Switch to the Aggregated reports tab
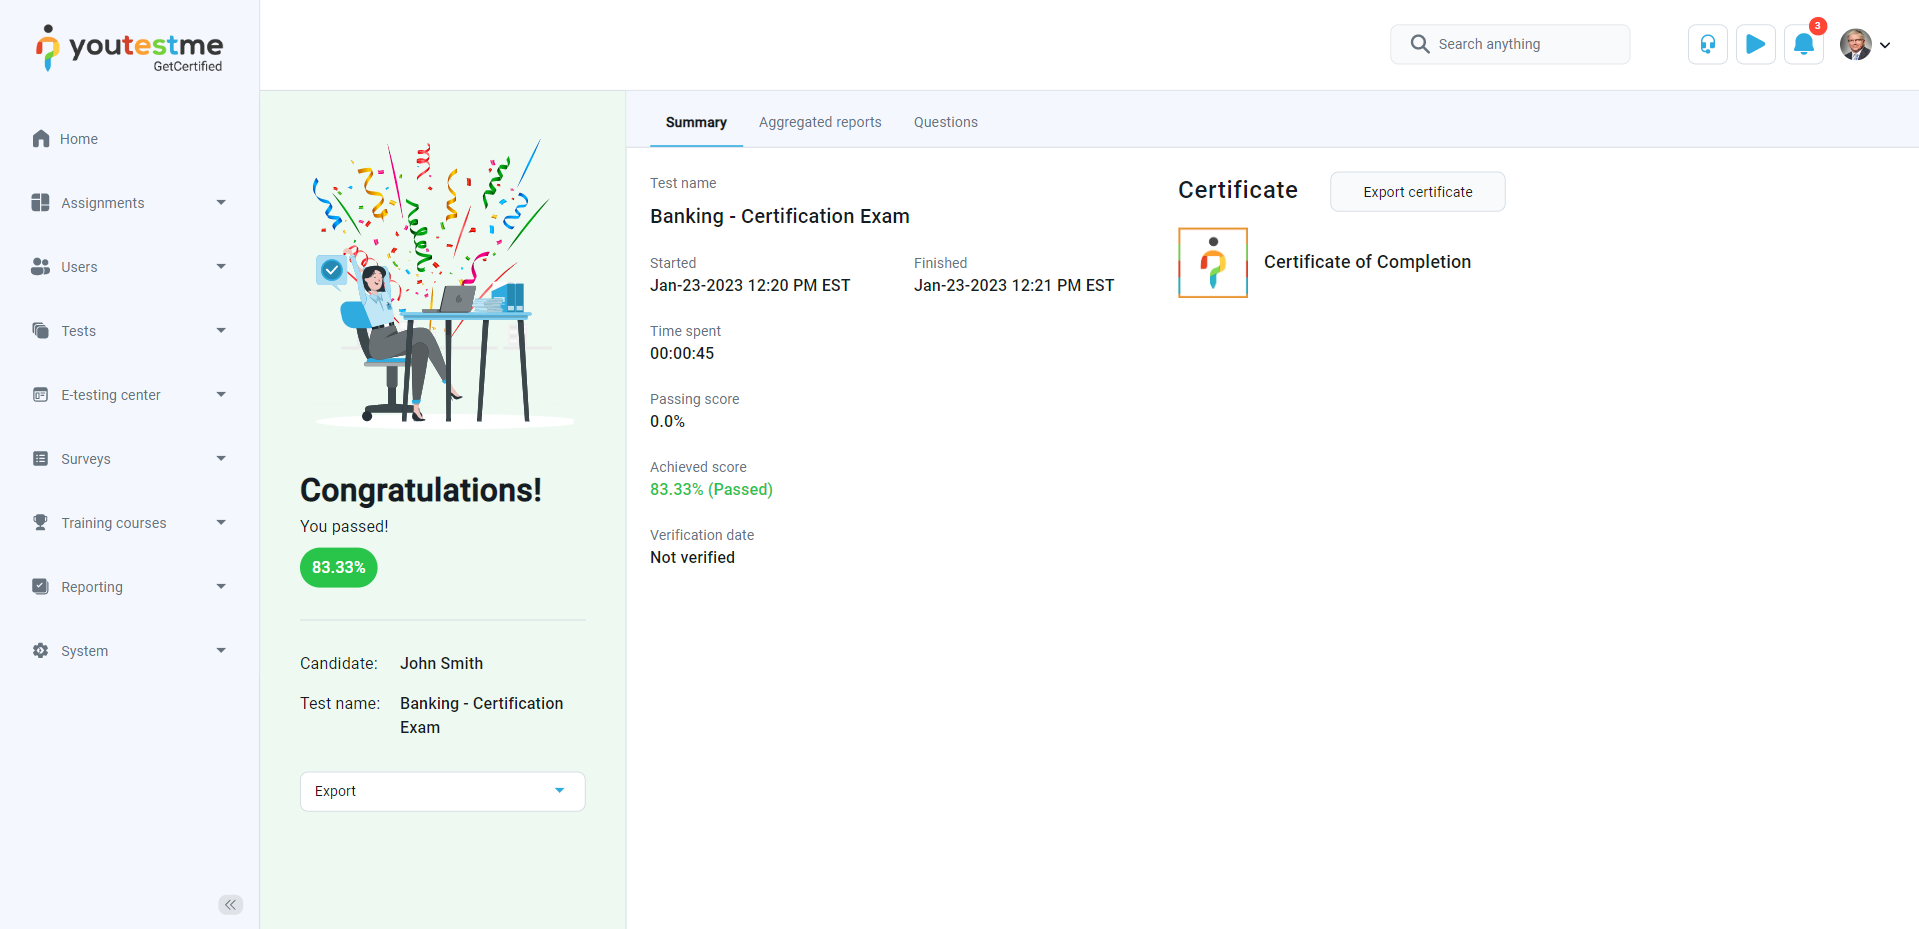1919x929 pixels. click(820, 122)
